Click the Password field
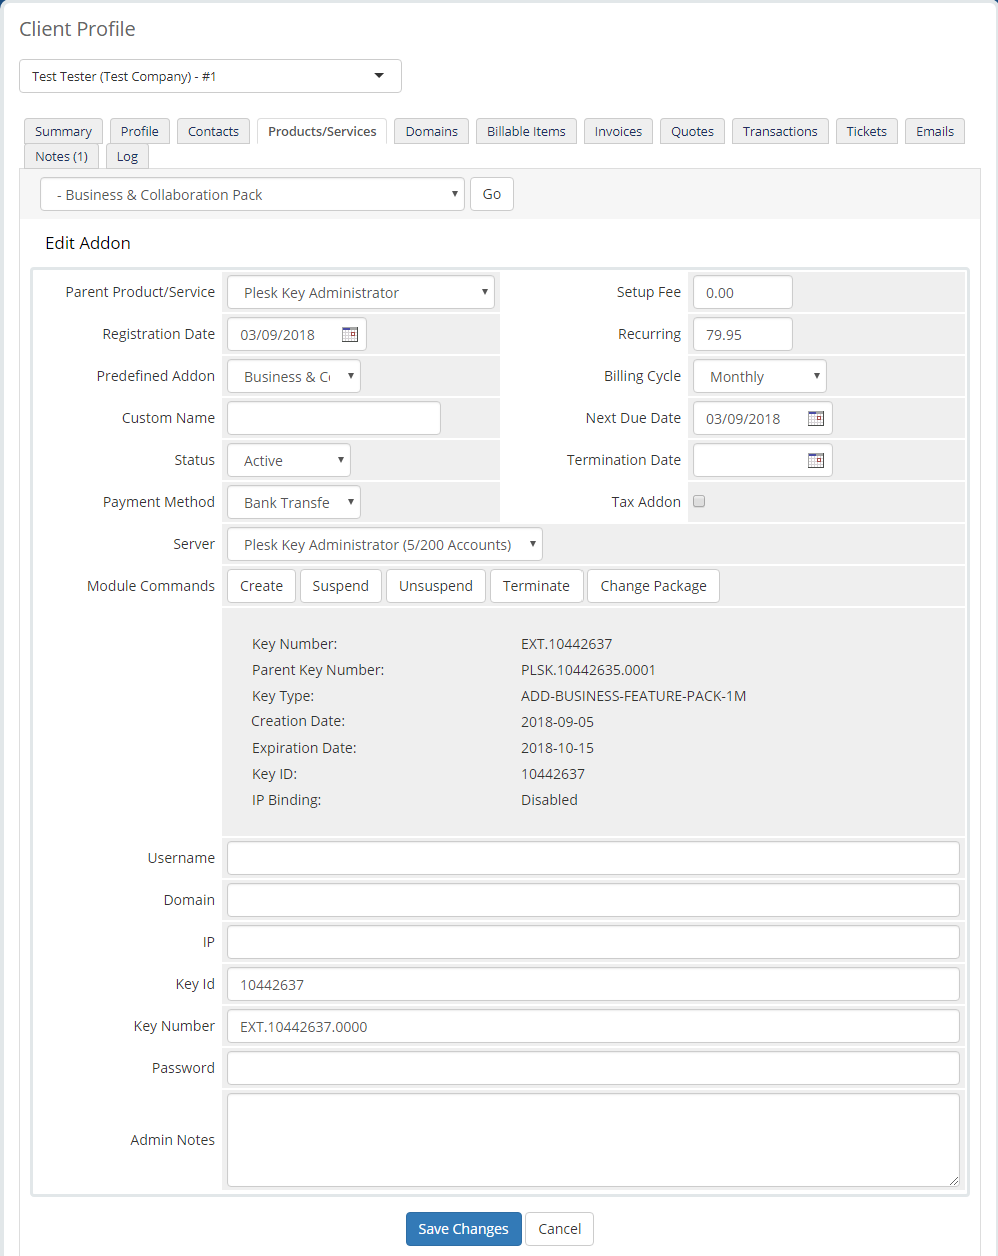The height and width of the screenshot is (1256, 998). pos(593,1068)
